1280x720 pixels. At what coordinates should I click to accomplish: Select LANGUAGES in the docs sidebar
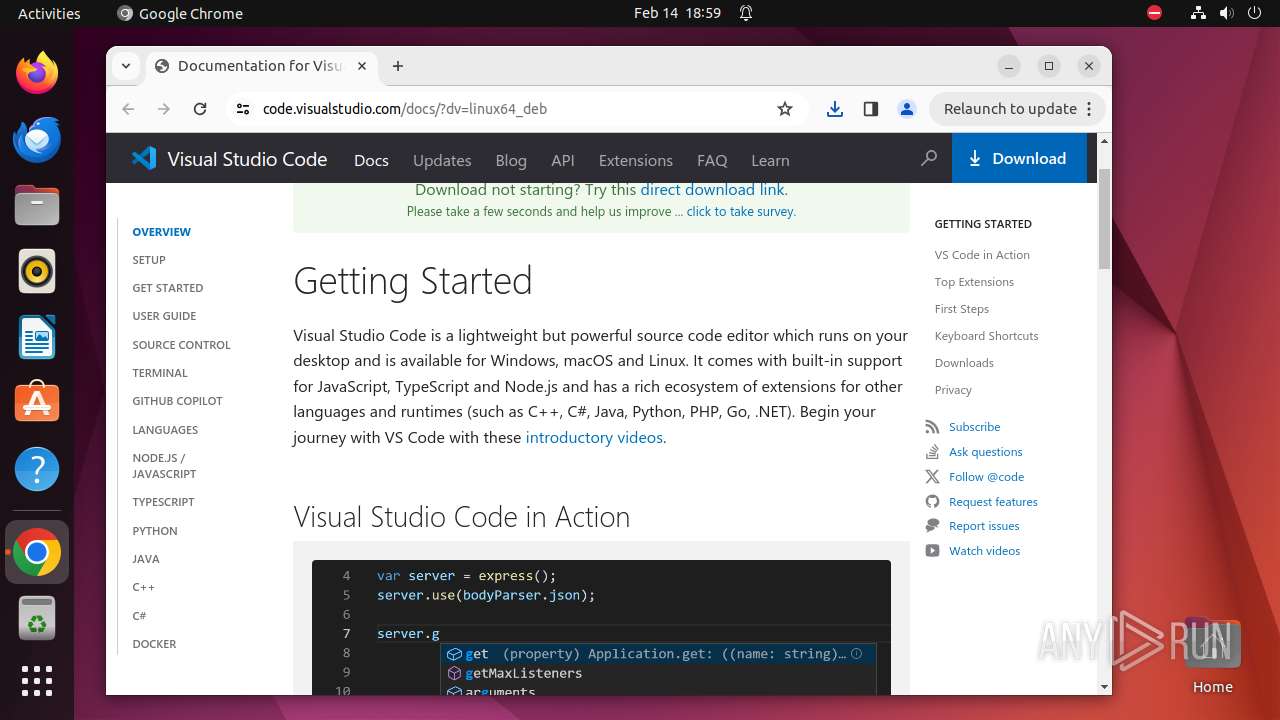click(x=165, y=430)
